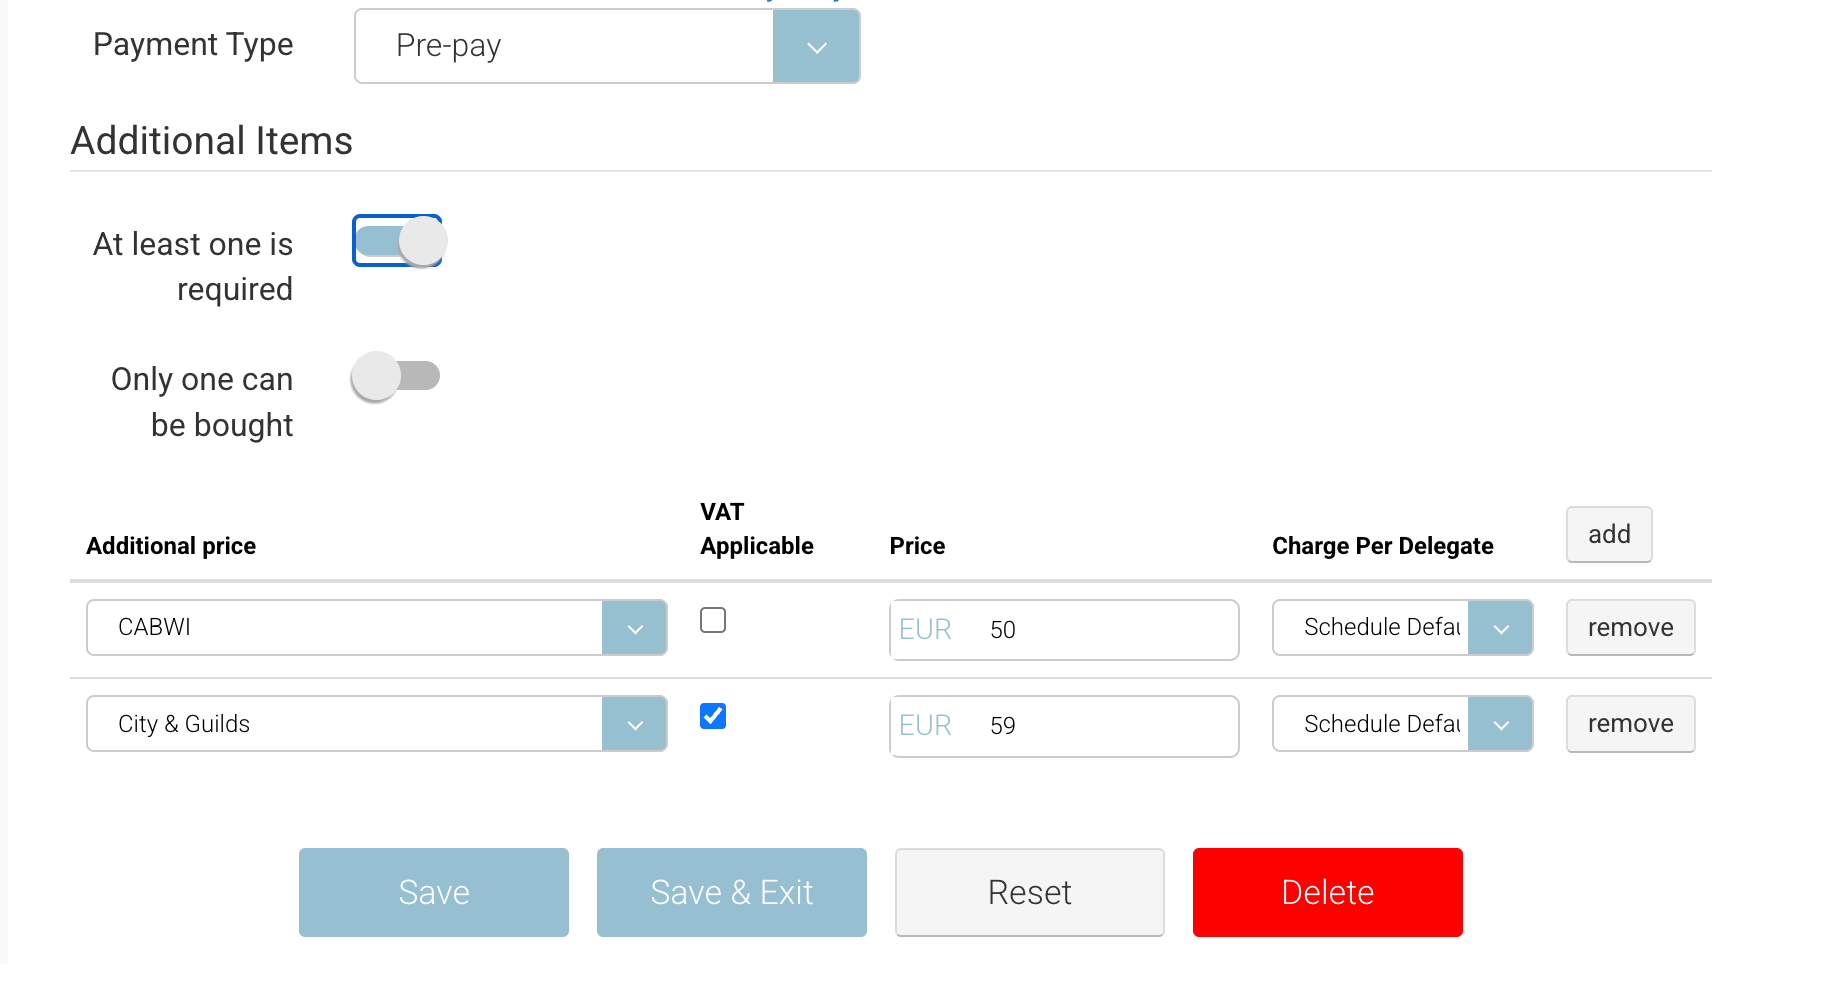Check VAT Applicable for the CABWI row
This screenshot has height=994, width=1828.
click(x=713, y=621)
